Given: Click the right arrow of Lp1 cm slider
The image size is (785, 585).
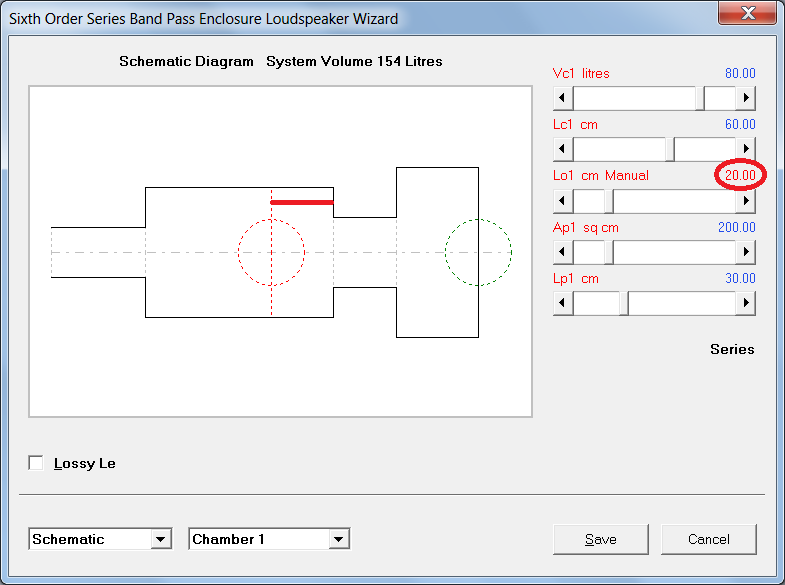Looking at the screenshot, I should [745, 303].
